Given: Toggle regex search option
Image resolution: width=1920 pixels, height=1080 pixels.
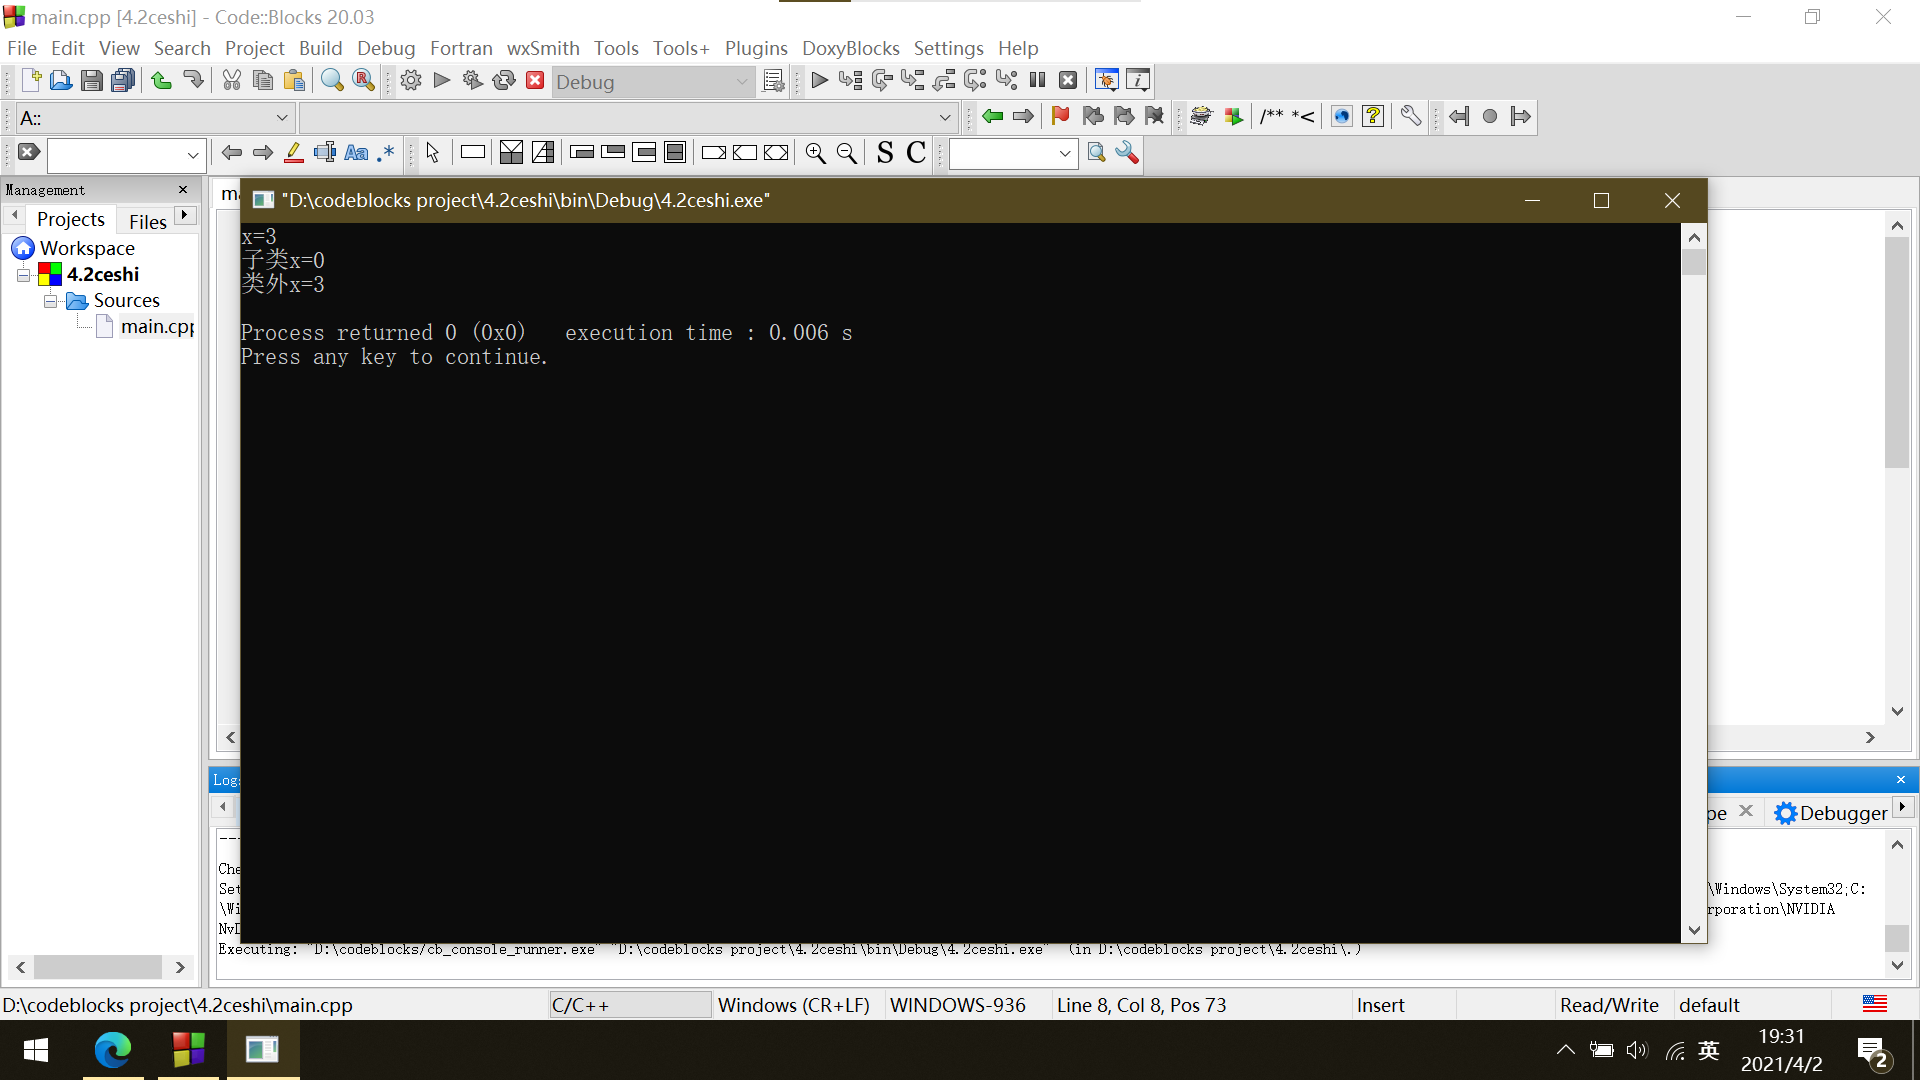Looking at the screenshot, I should tap(386, 153).
